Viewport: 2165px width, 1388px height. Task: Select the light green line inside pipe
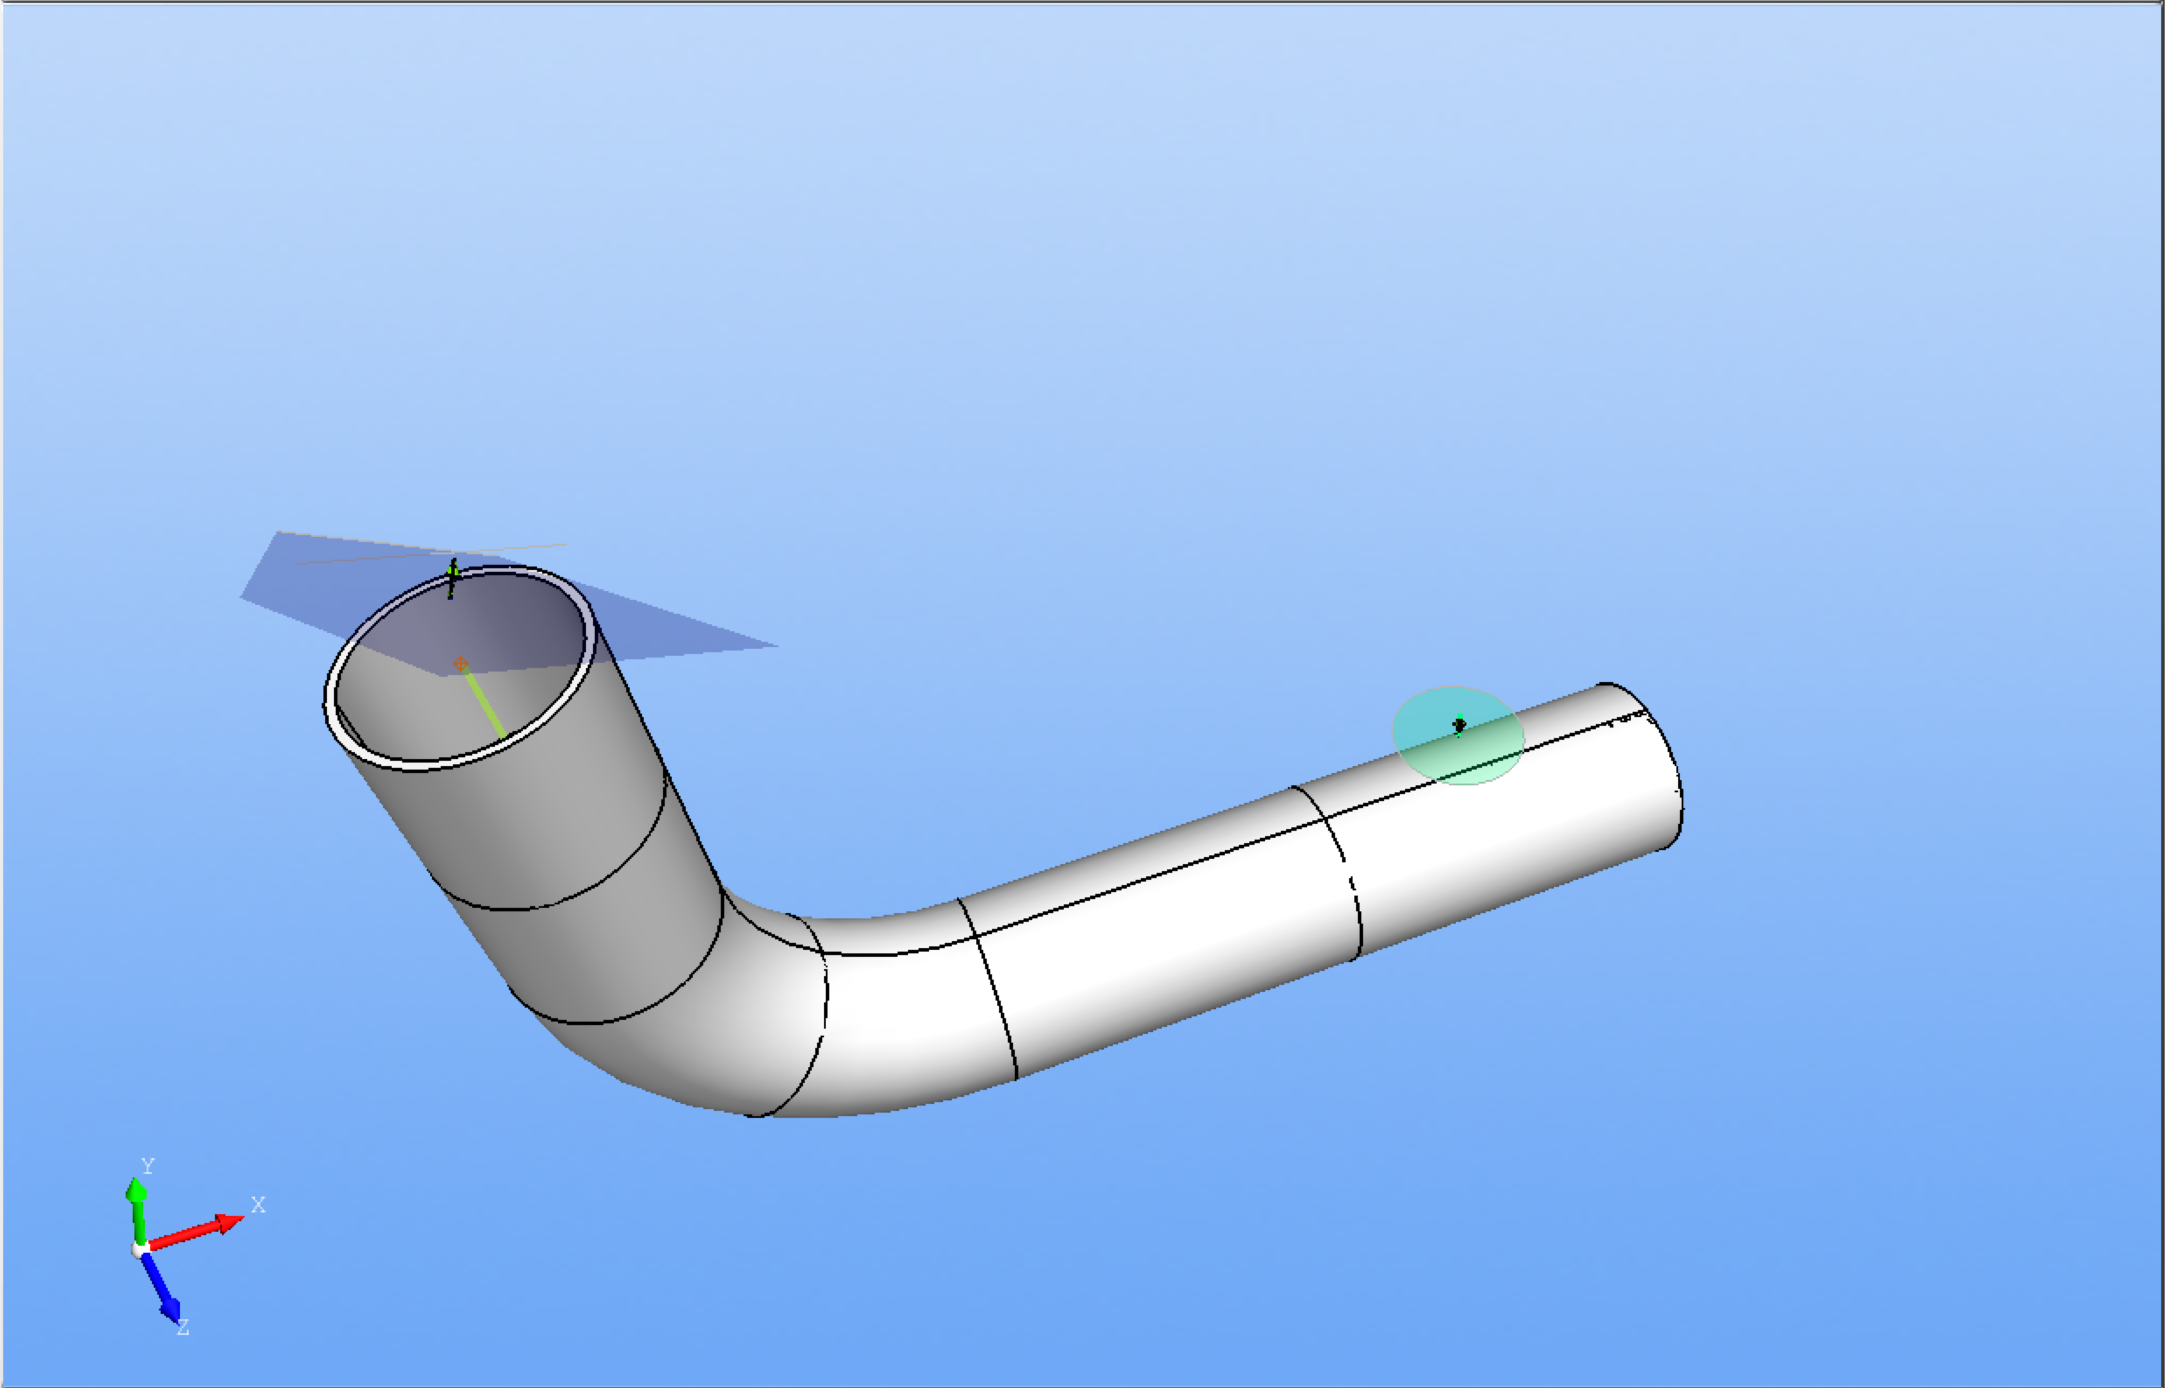click(x=485, y=705)
